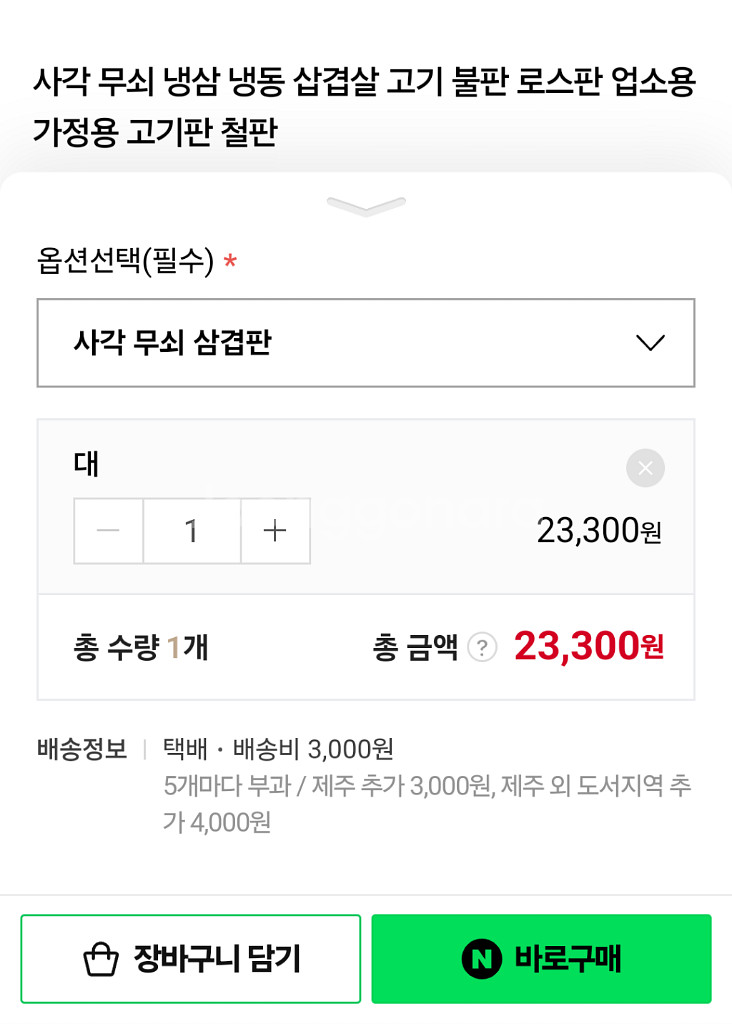Tap the green 바로구매 button

(541, 959)
